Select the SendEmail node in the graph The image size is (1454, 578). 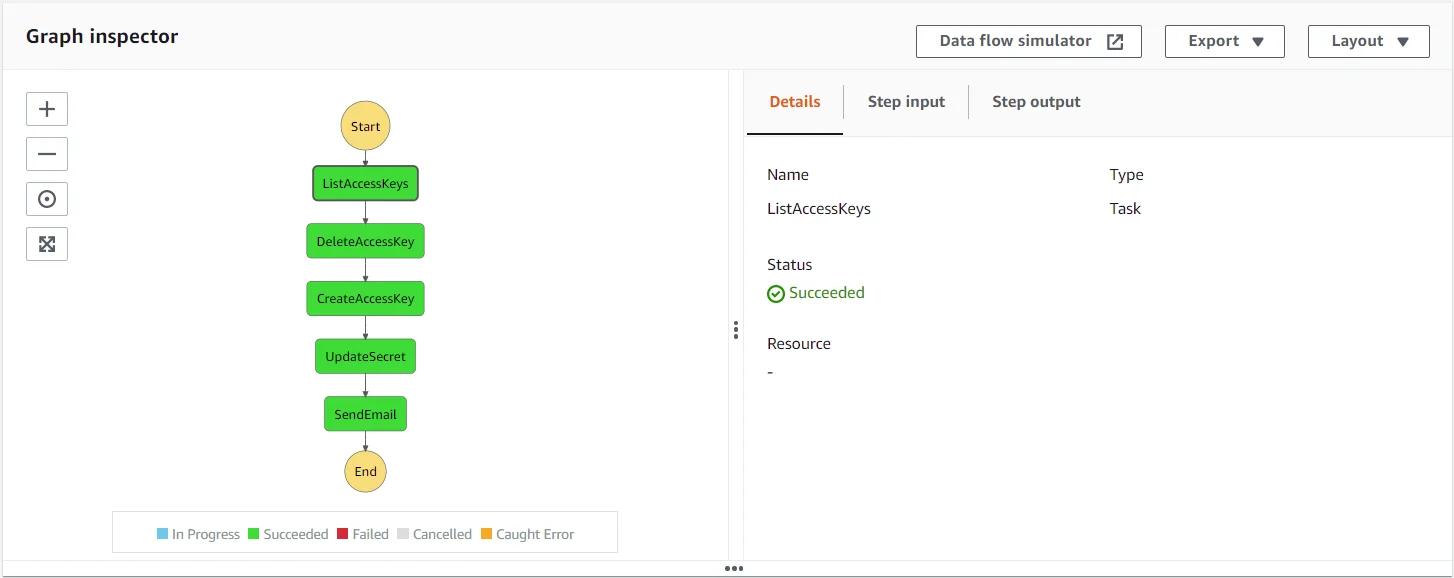pyautogui.click(x=364, y=413)
